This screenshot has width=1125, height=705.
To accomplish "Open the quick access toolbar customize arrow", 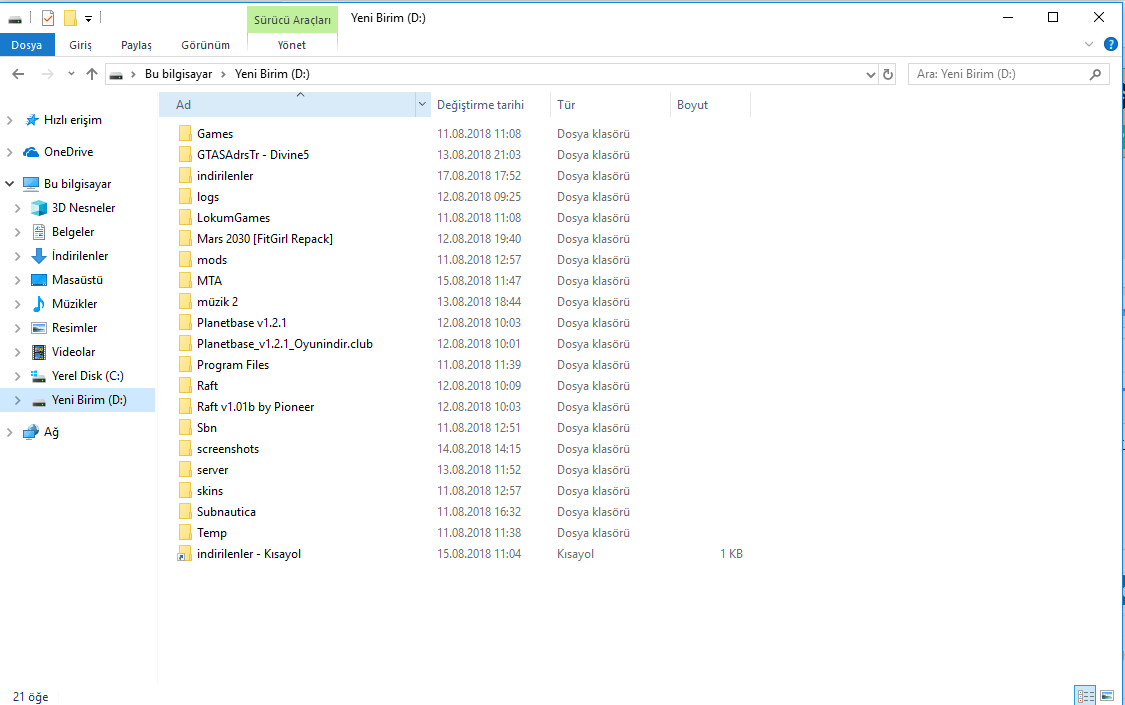I will click(x=88, y=19).
